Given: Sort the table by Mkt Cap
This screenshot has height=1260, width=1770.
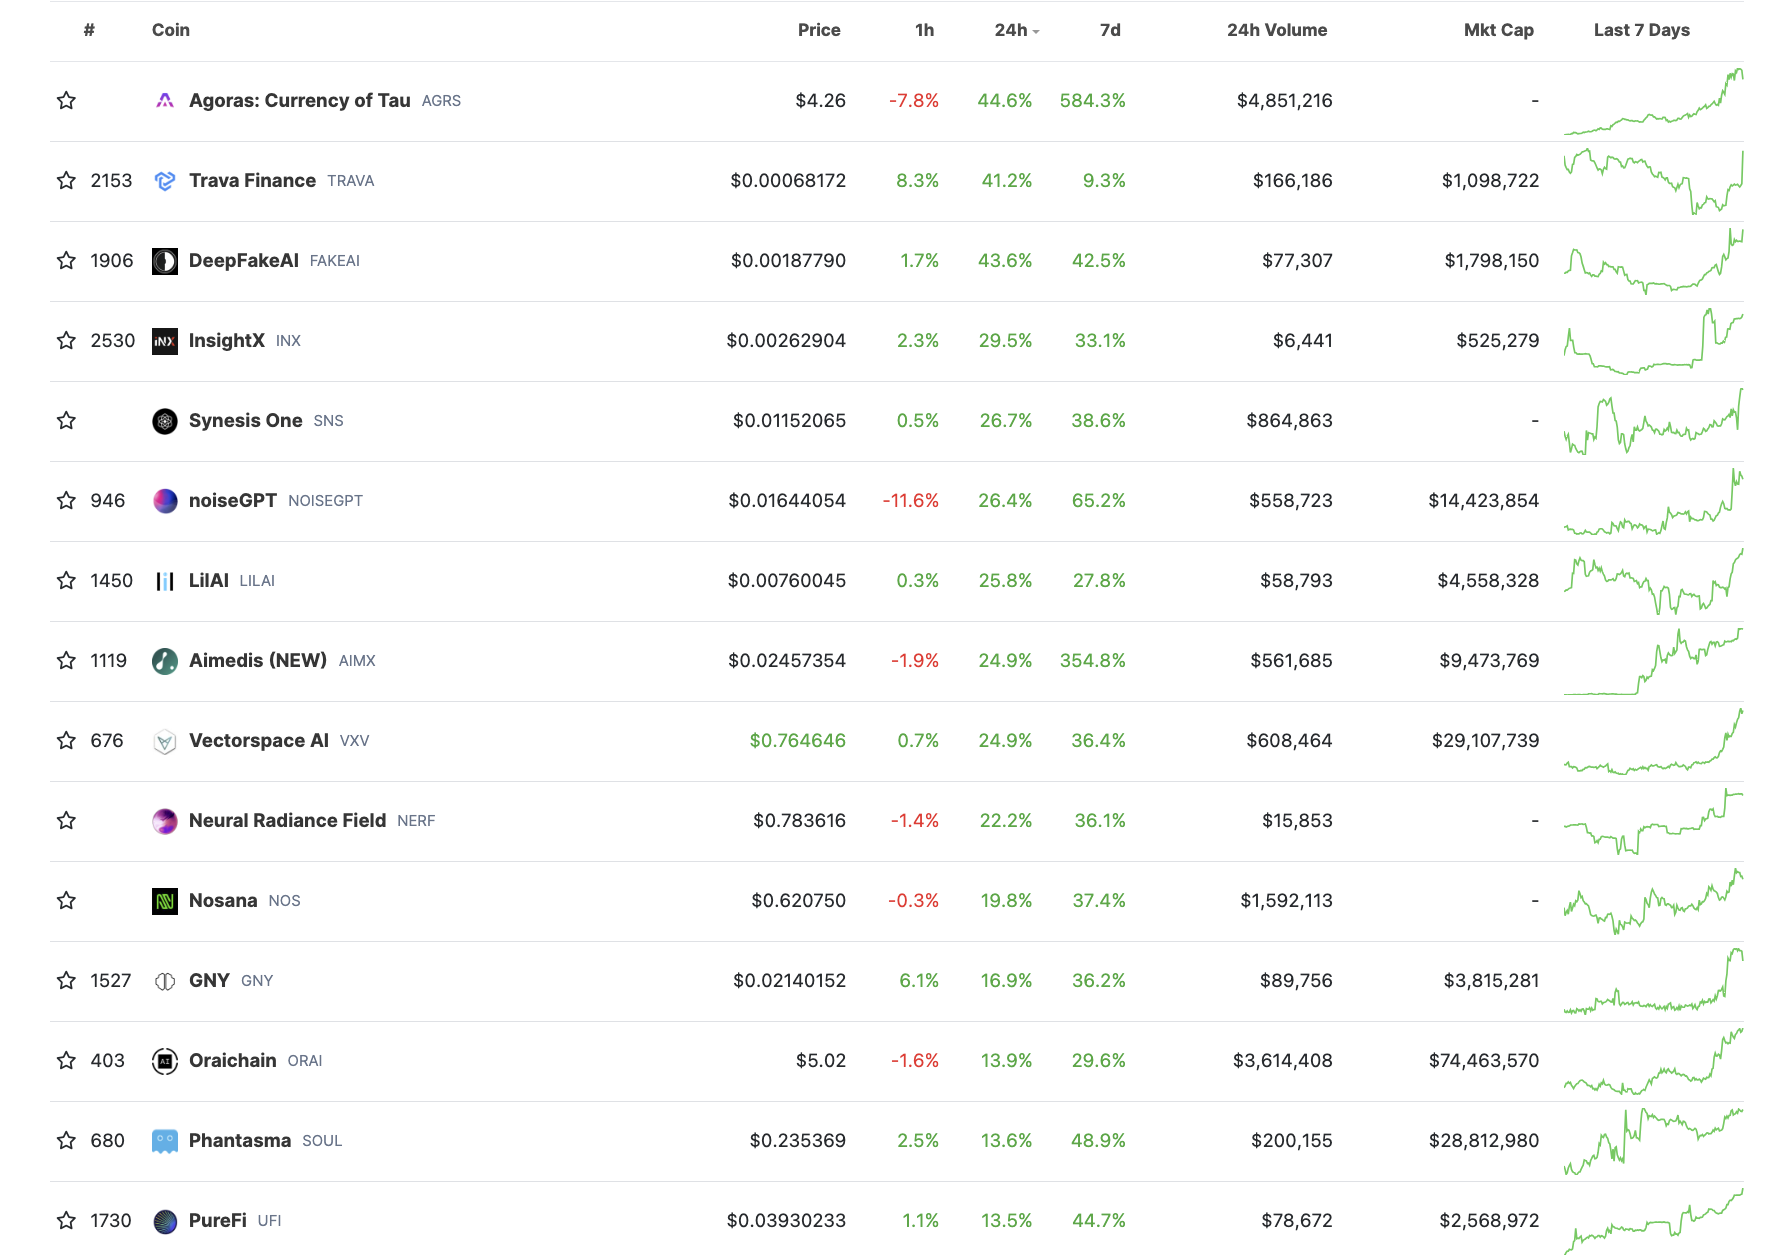Looking at the screenshot, I should point(1498,30).
